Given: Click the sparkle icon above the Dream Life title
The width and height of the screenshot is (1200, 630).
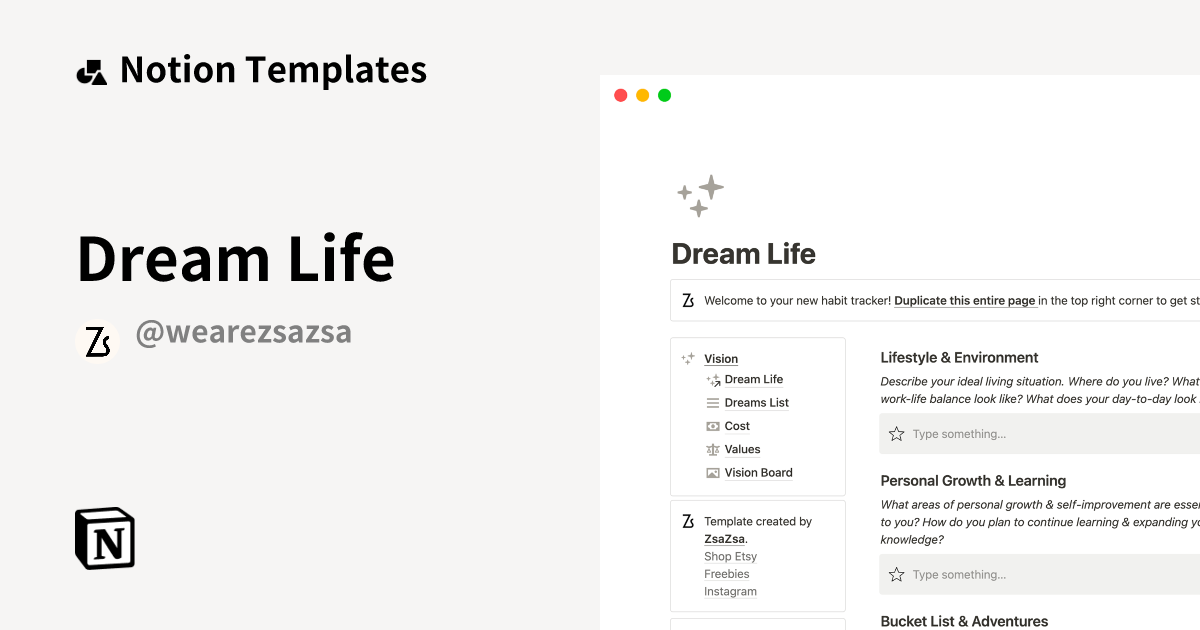Looking at the screenshot, I should 700,195.
